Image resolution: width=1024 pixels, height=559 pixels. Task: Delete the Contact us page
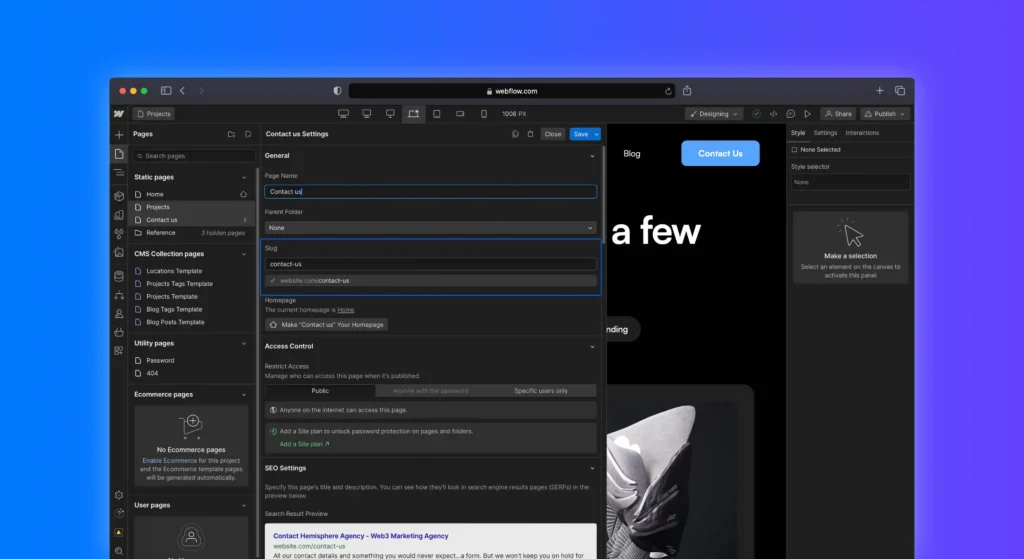(x=530, y=134)
